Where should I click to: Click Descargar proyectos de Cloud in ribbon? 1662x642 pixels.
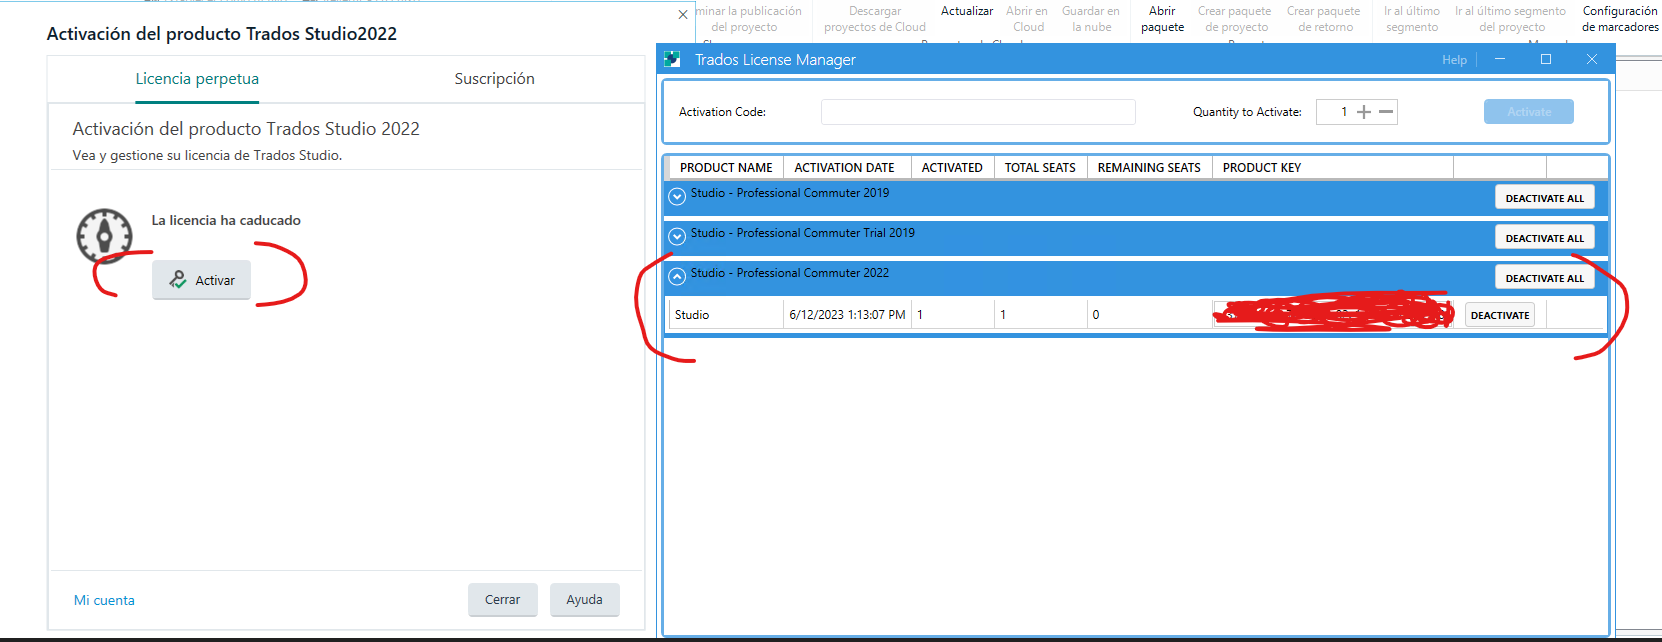875,19
